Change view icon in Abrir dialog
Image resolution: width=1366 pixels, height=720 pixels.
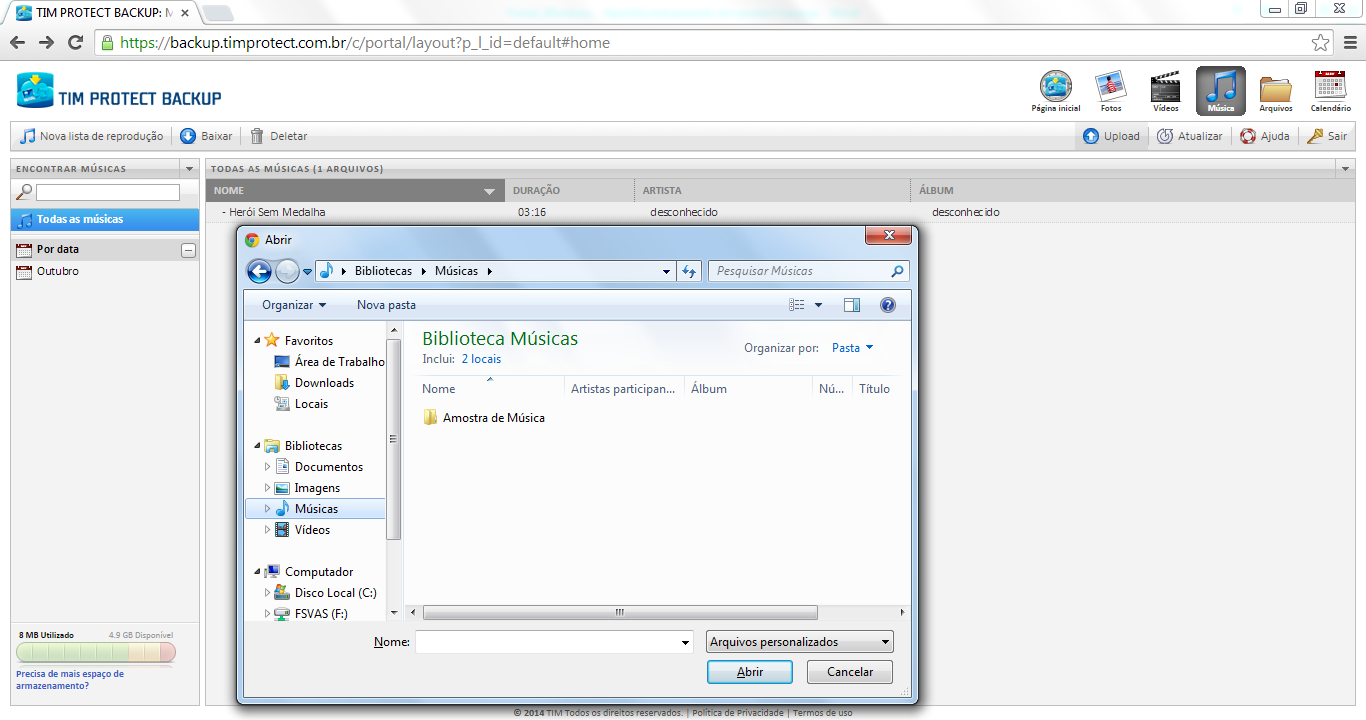tap(797, 305)
